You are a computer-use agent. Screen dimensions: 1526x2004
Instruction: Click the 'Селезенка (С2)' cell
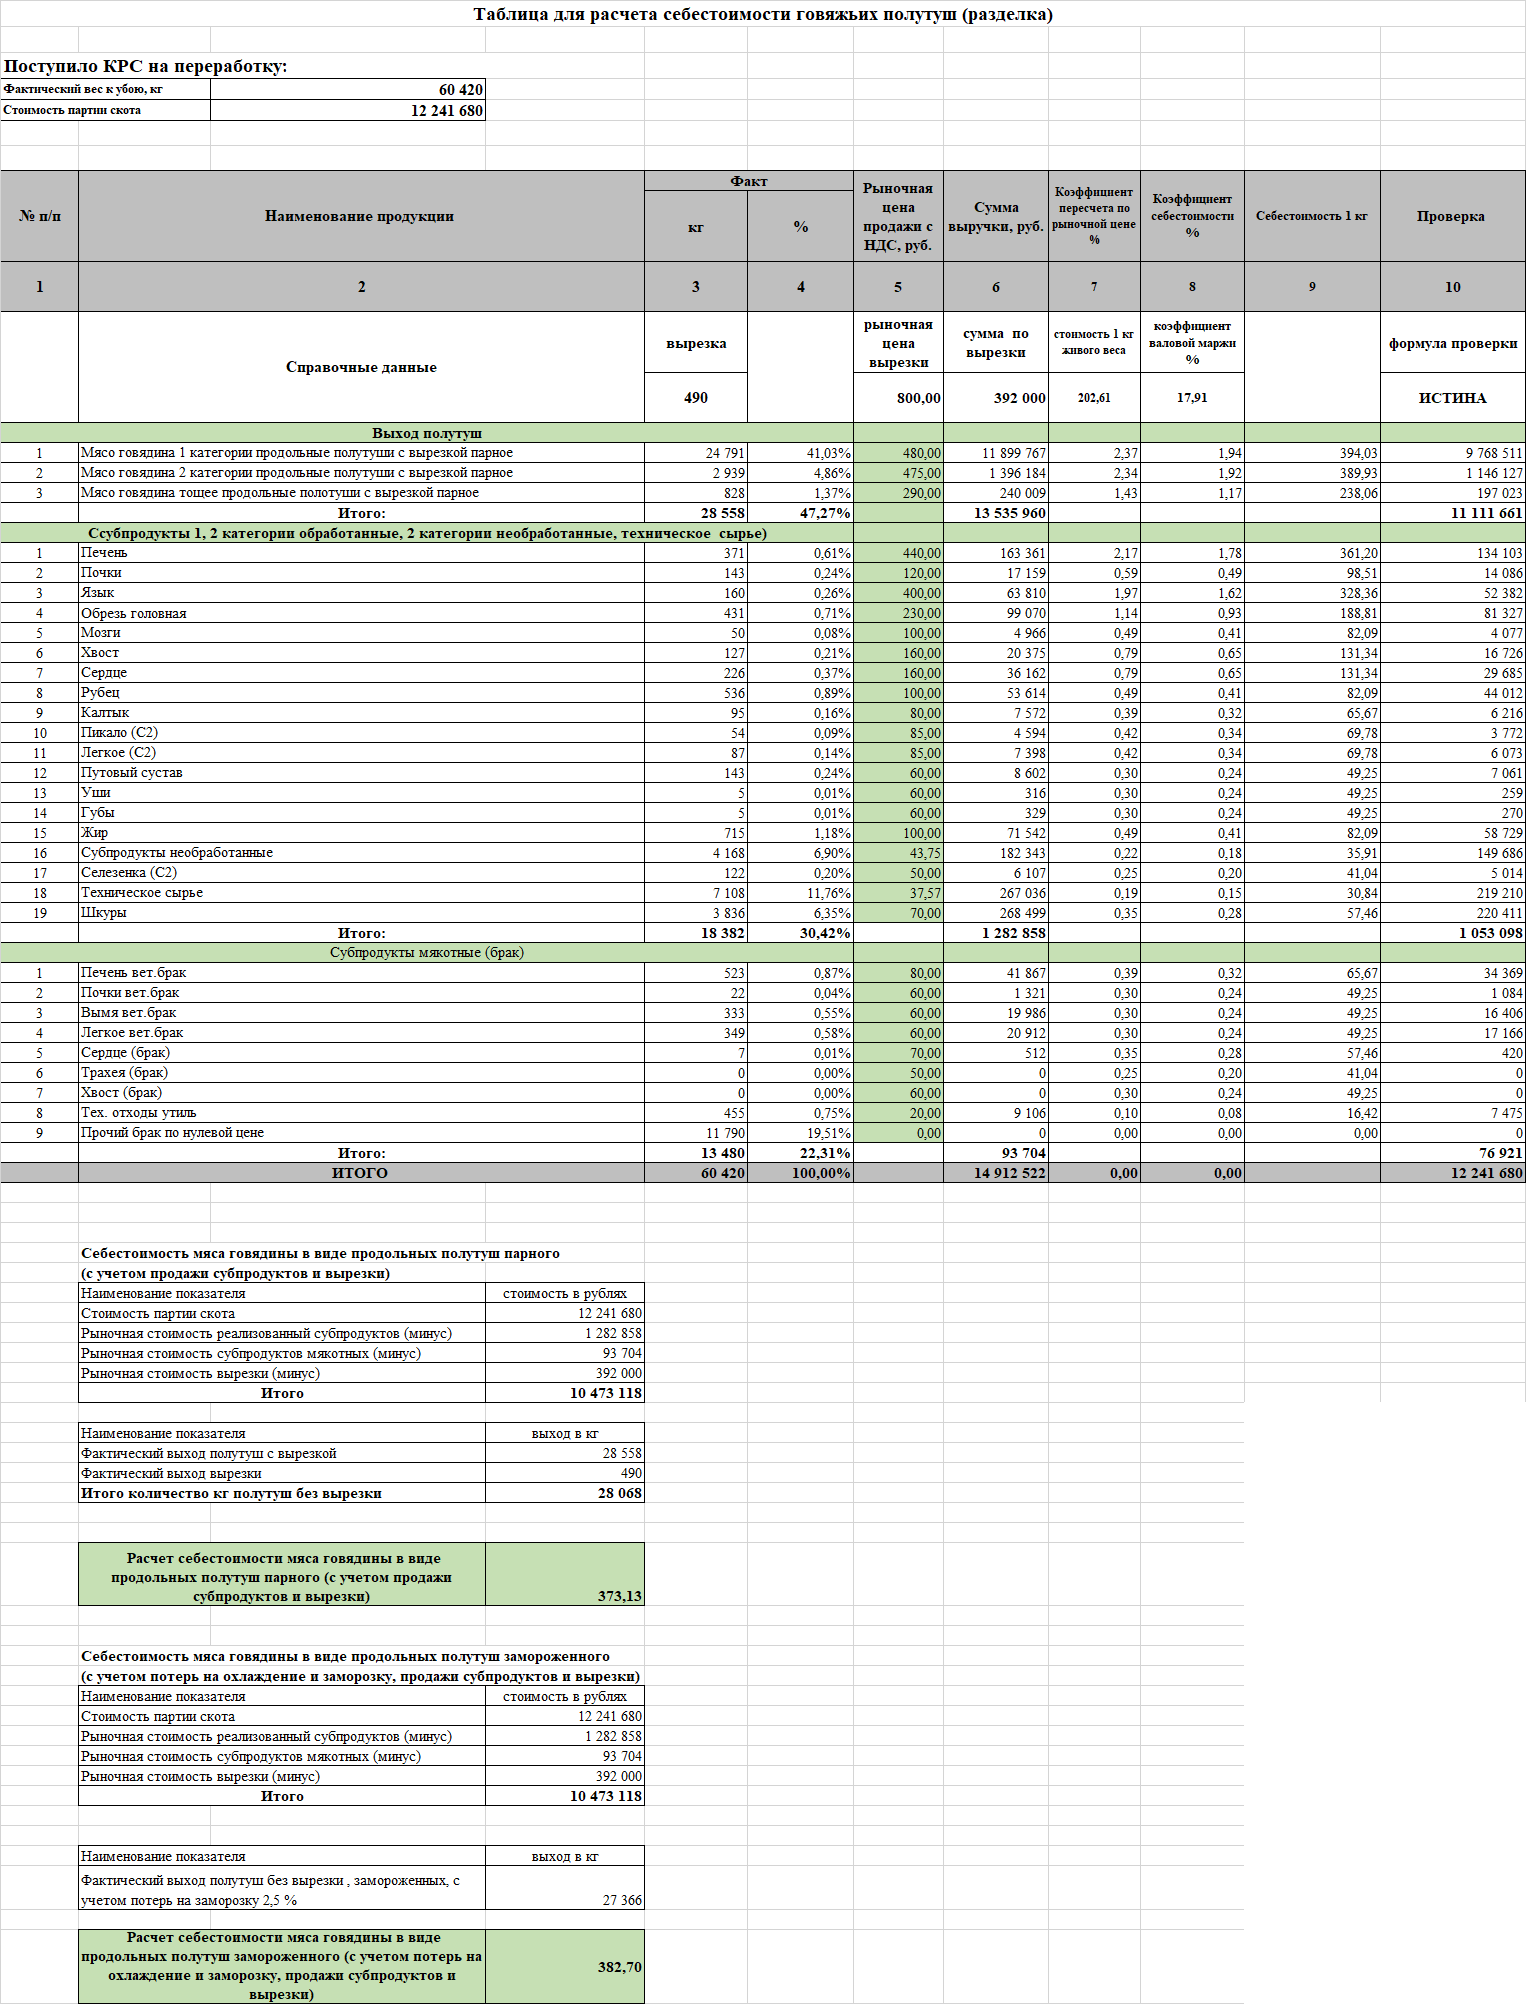(360, 873)
